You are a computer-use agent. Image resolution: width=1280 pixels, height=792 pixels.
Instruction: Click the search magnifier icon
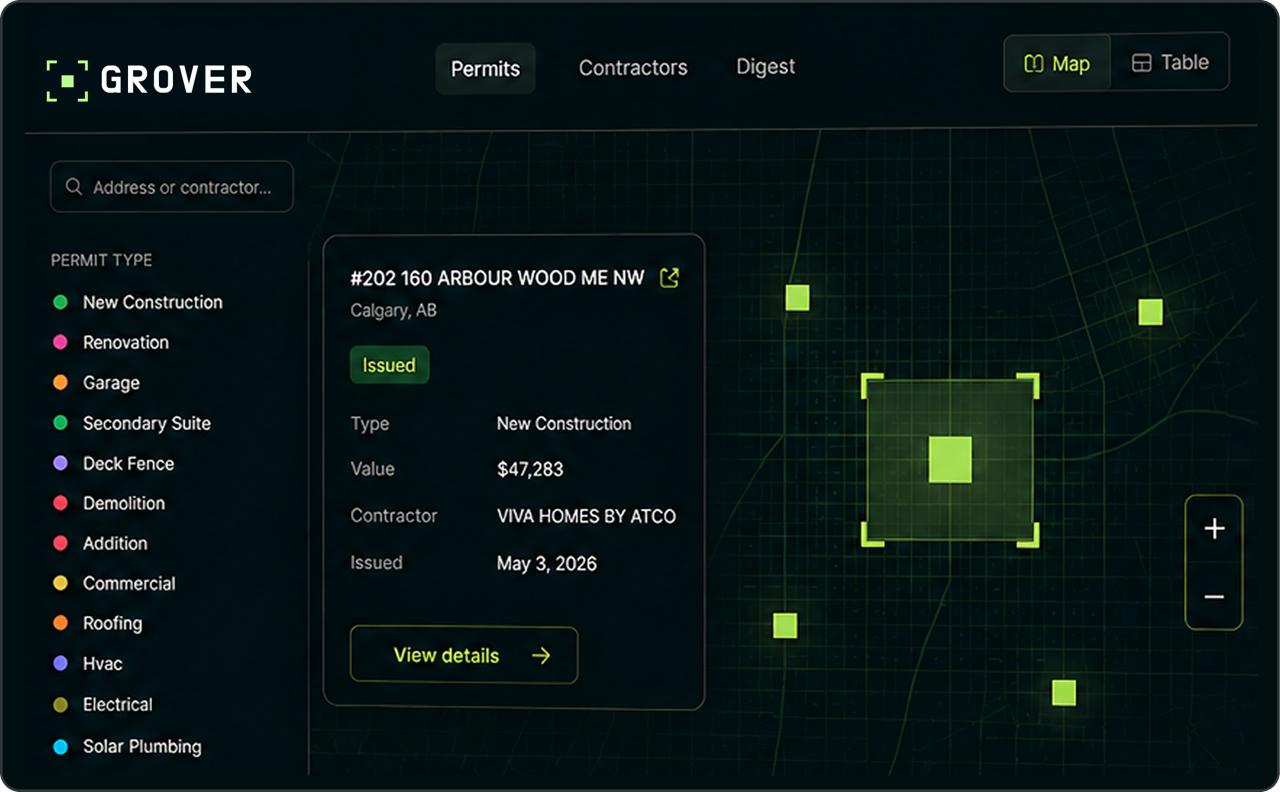coord(73,187)
